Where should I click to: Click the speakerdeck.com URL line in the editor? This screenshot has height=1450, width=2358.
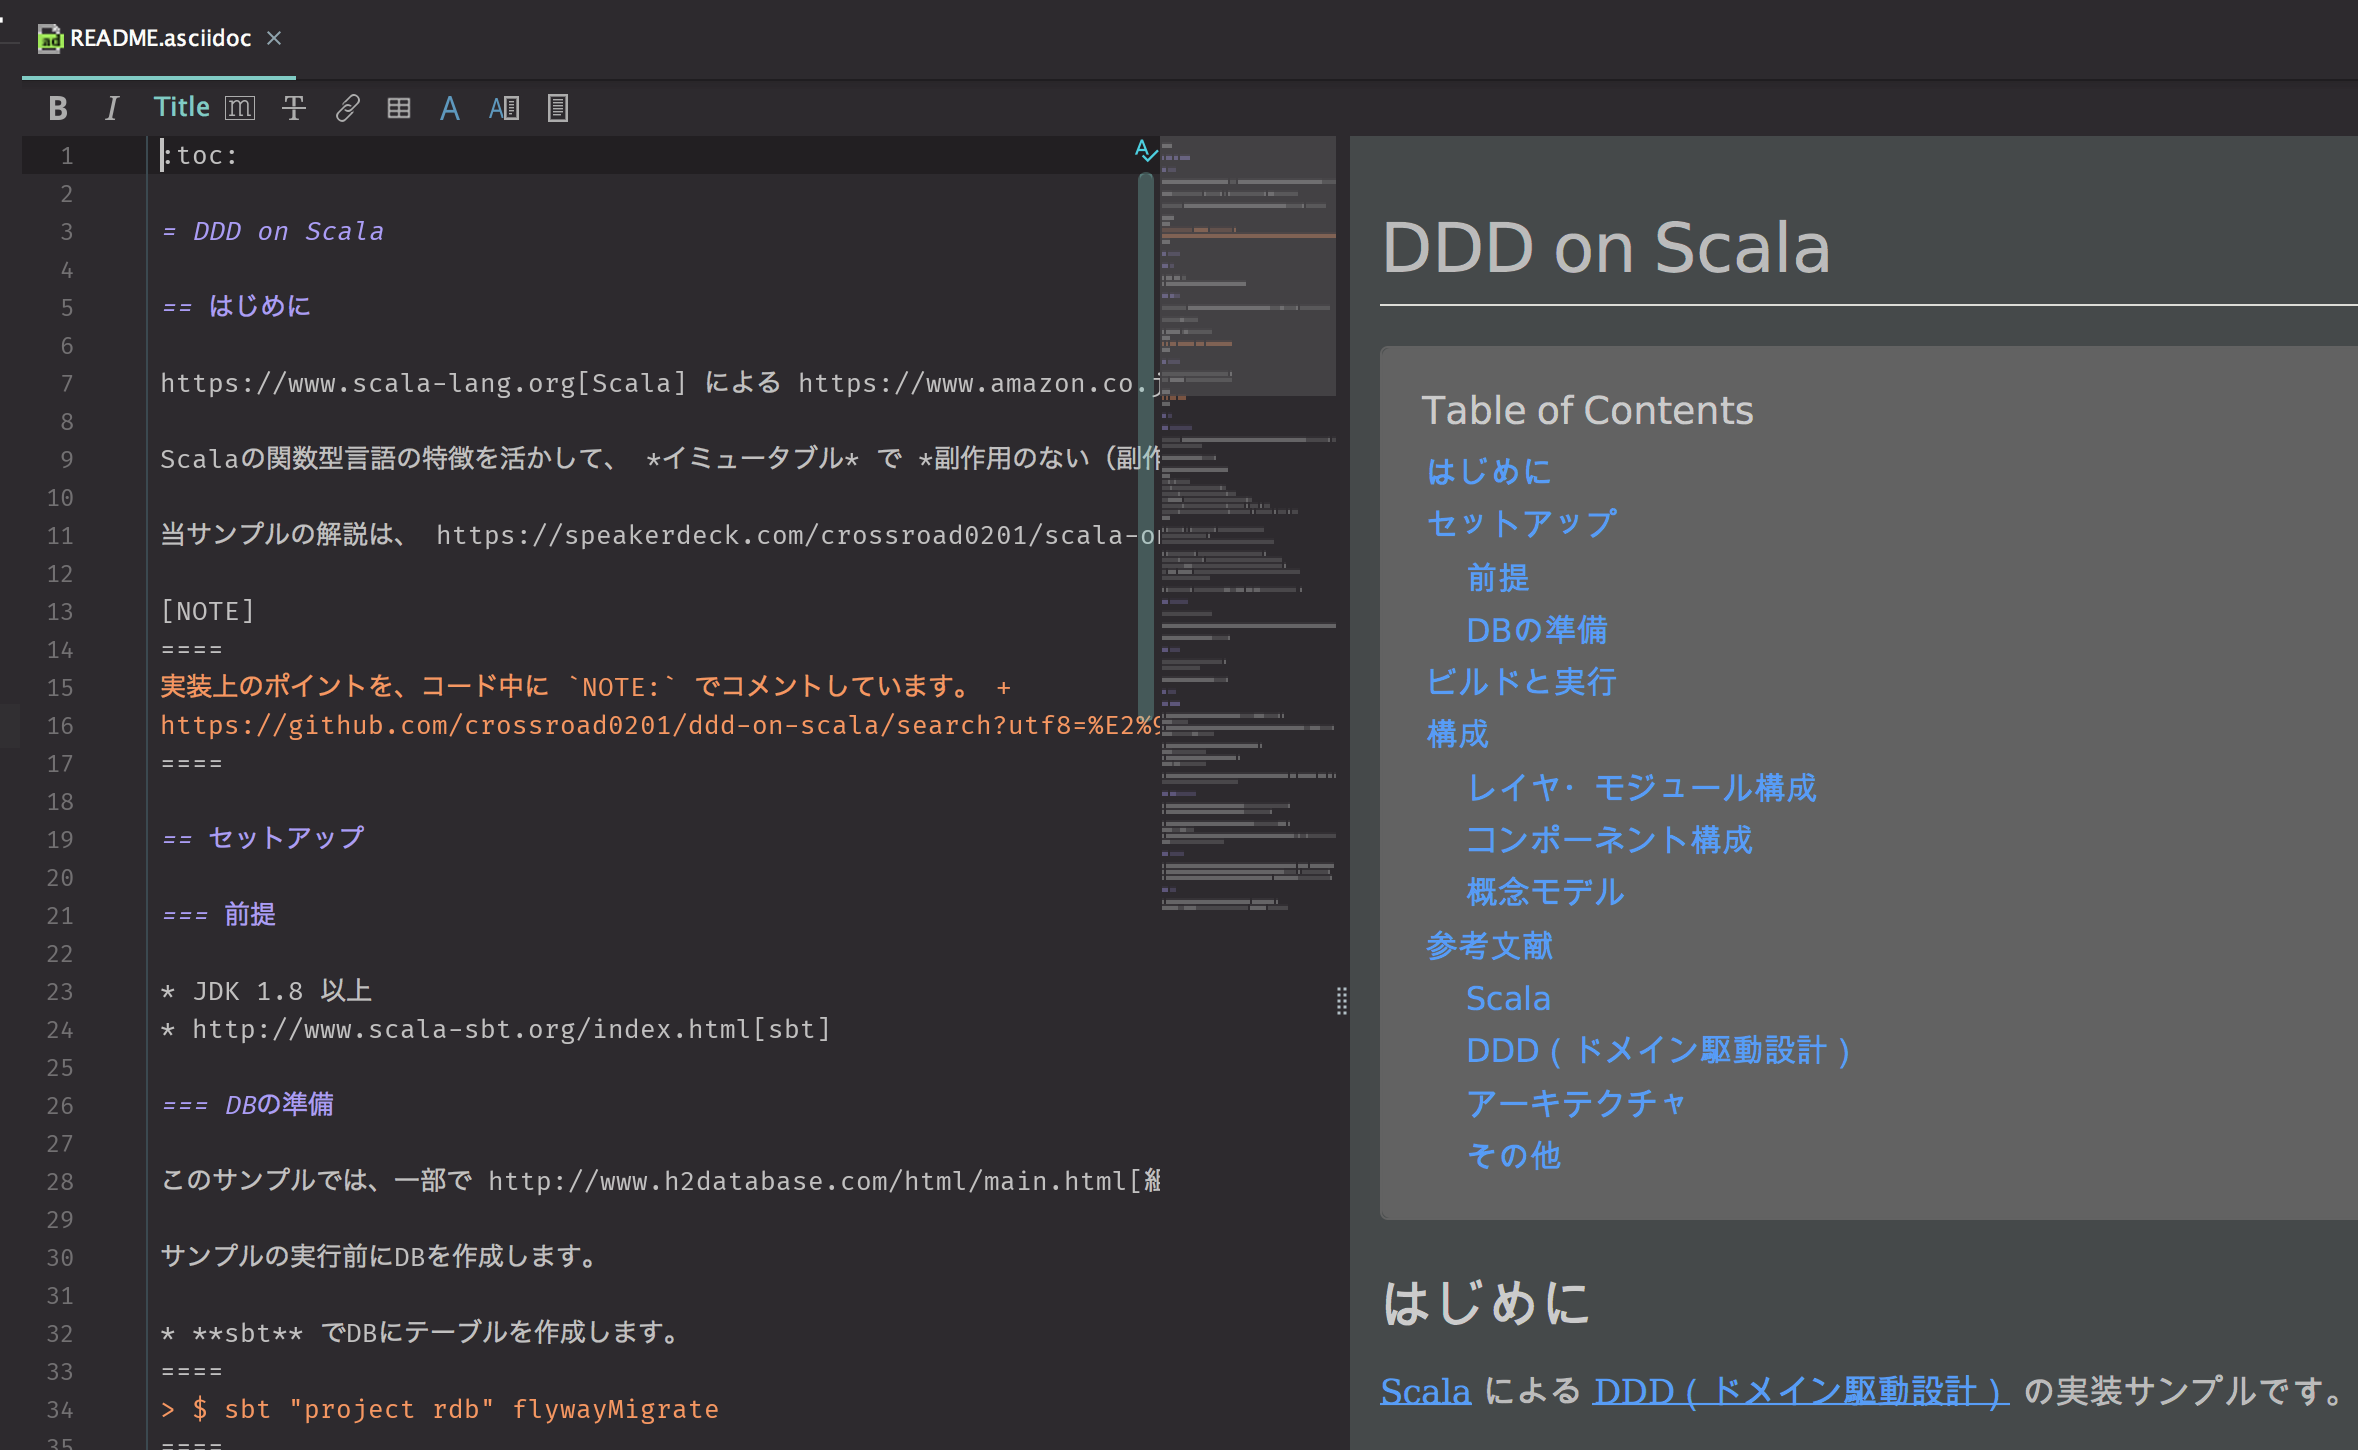pyautogui.click(x=660, y=535)
